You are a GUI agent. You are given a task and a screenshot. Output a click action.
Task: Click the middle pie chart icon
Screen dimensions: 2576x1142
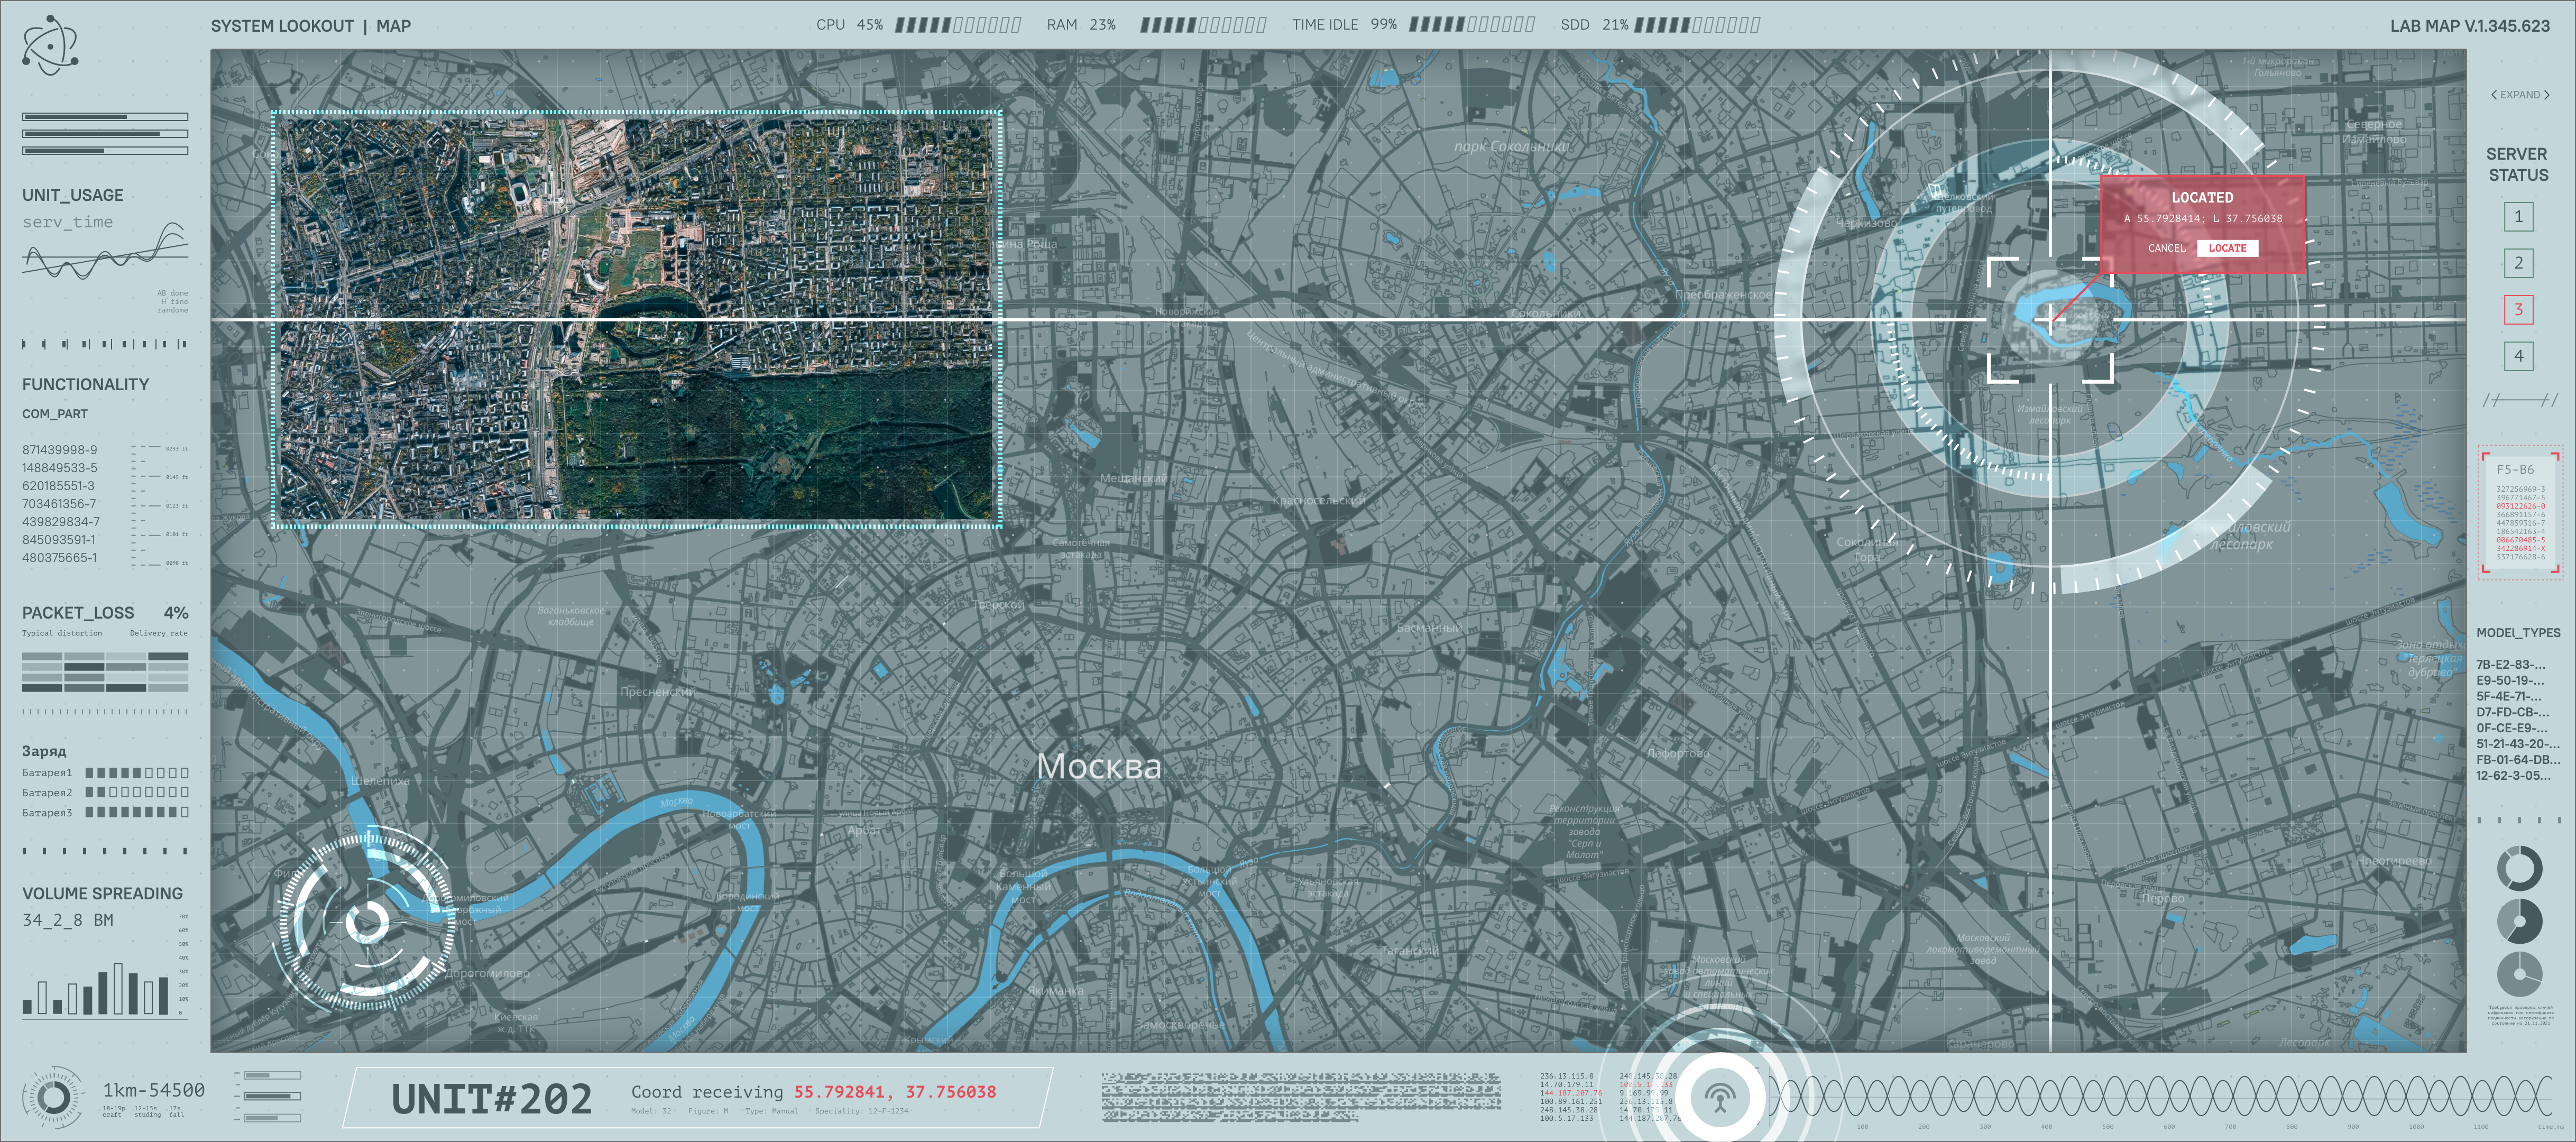point(2519,921)
